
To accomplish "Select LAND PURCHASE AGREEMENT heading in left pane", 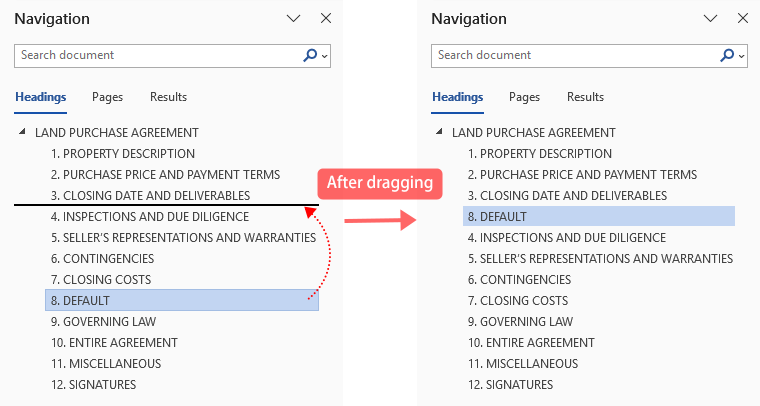I will pyautogui.click(x=117, y=133).
